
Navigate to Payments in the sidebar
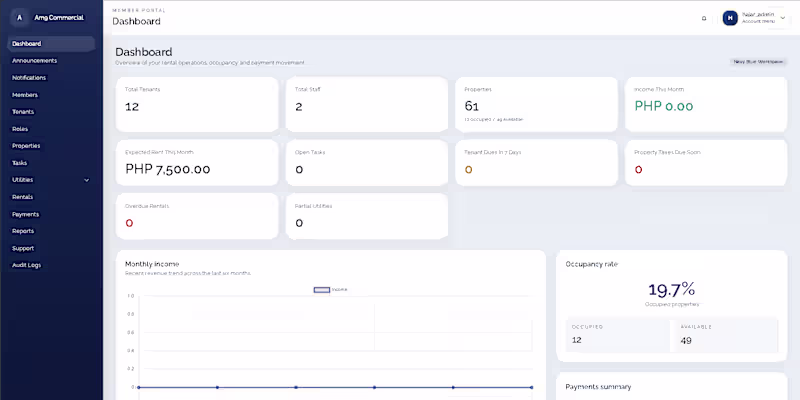26,214
